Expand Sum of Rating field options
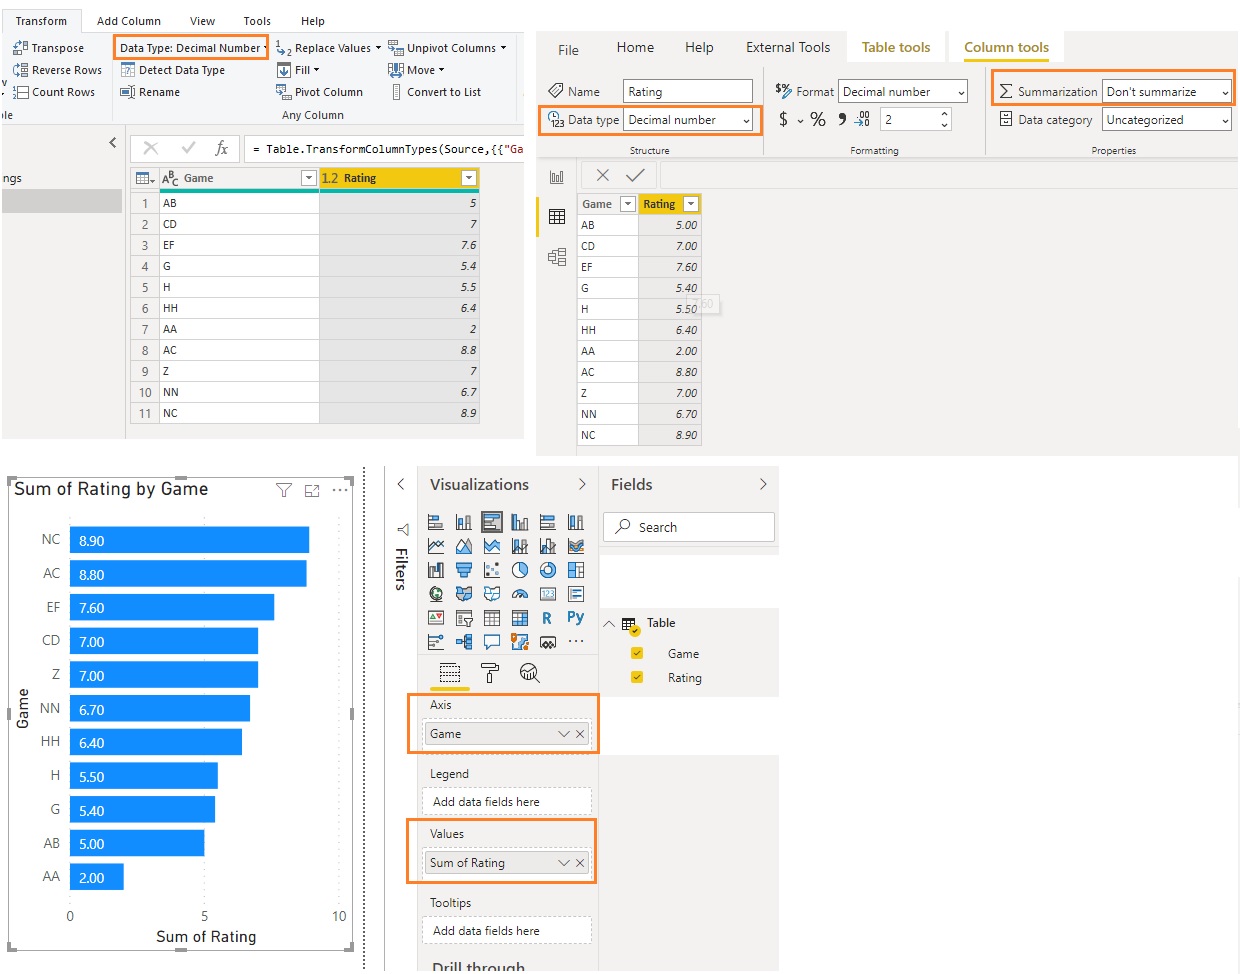 pos(564,863)
